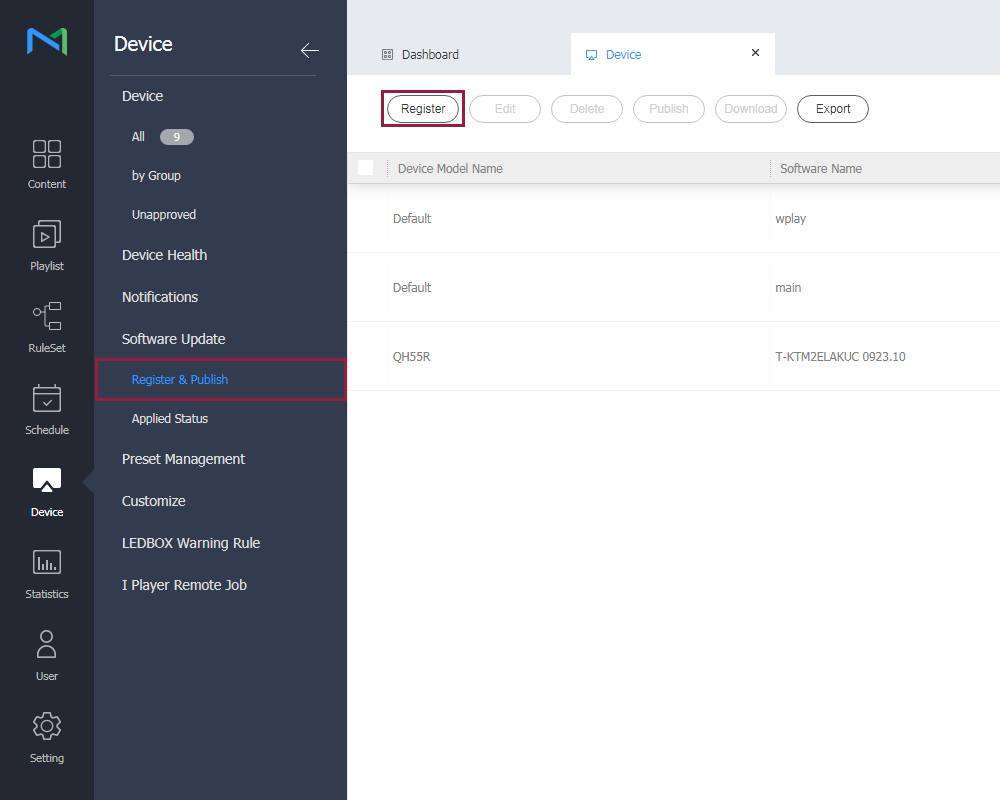Collapse Device panel with back arrow
The width and height of the screenshot is (1000, 800).
click(310, 50)
